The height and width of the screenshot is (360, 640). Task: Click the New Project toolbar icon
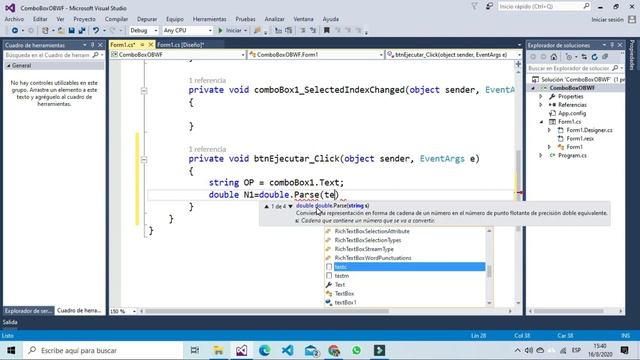tap(45, 31)
